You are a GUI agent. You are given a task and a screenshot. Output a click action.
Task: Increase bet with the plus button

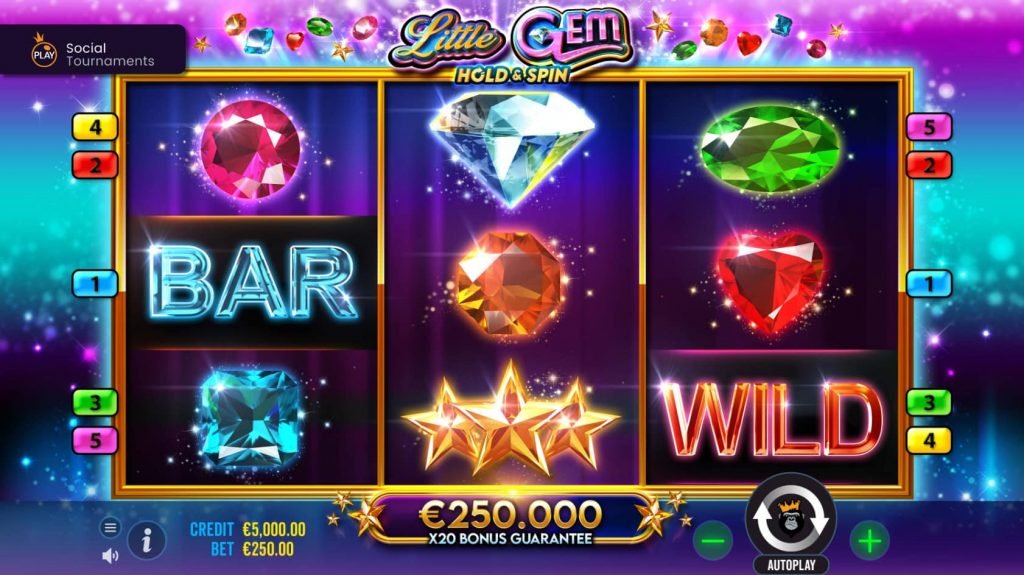click(869, 540)
